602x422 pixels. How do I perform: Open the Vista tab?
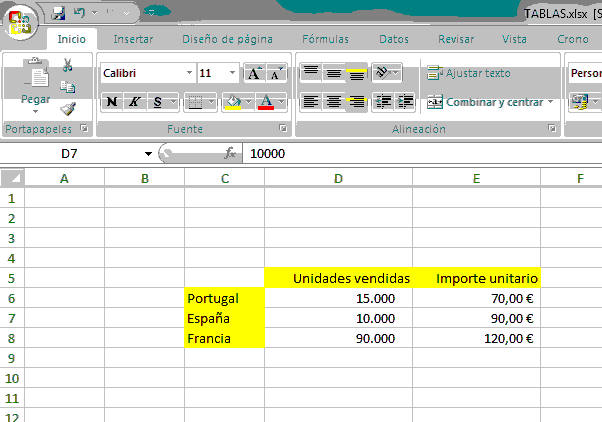514,39
